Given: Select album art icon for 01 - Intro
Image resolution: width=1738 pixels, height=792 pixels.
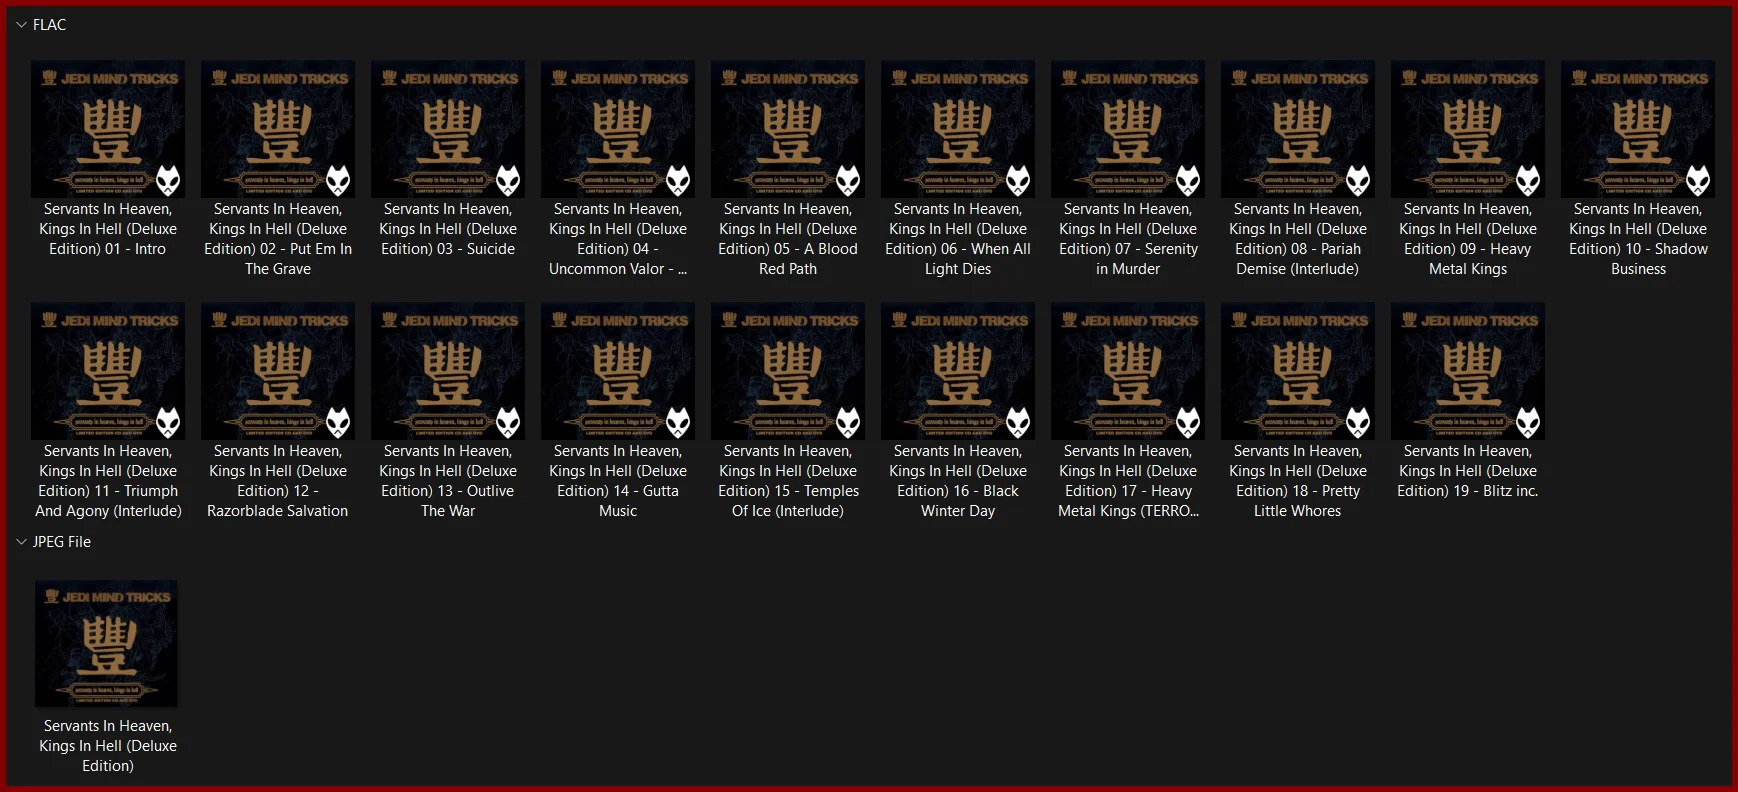Looking at the screenshot, I should pyautogui.click(x=108, y=129).
